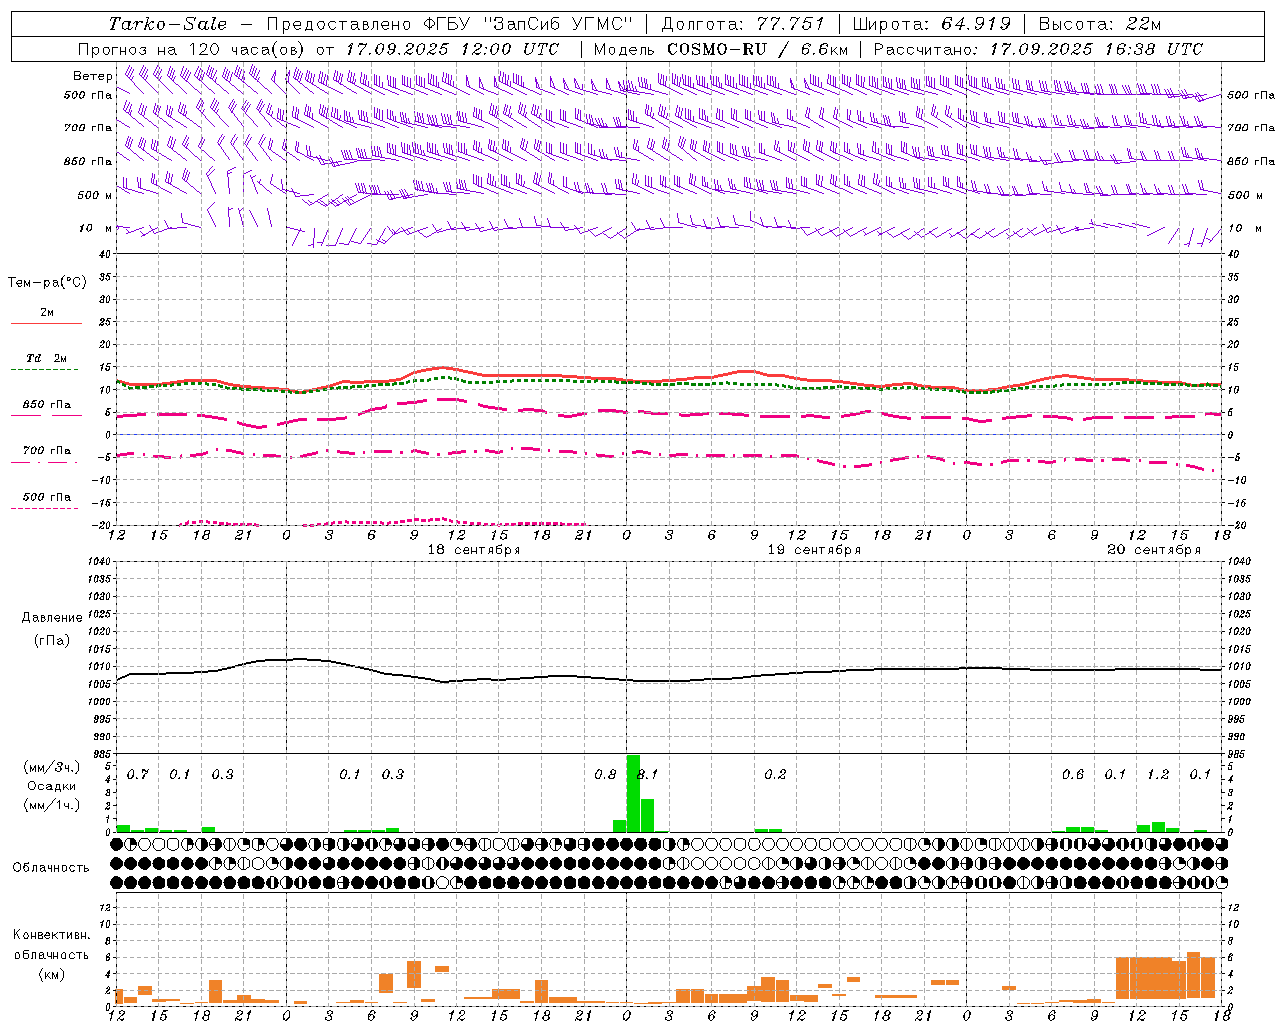
Task: Click the "(мм/3ч.)" units label
Action: pyautogui.click(x=51, y=767)
